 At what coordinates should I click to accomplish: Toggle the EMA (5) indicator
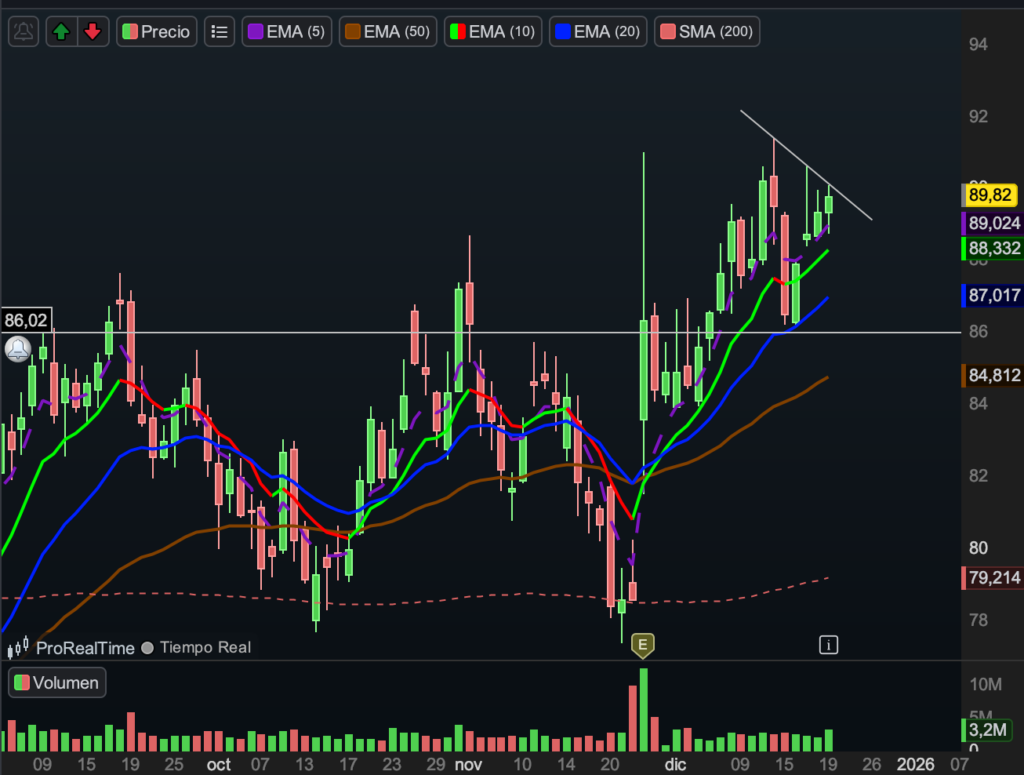click(x=286, y=31)
